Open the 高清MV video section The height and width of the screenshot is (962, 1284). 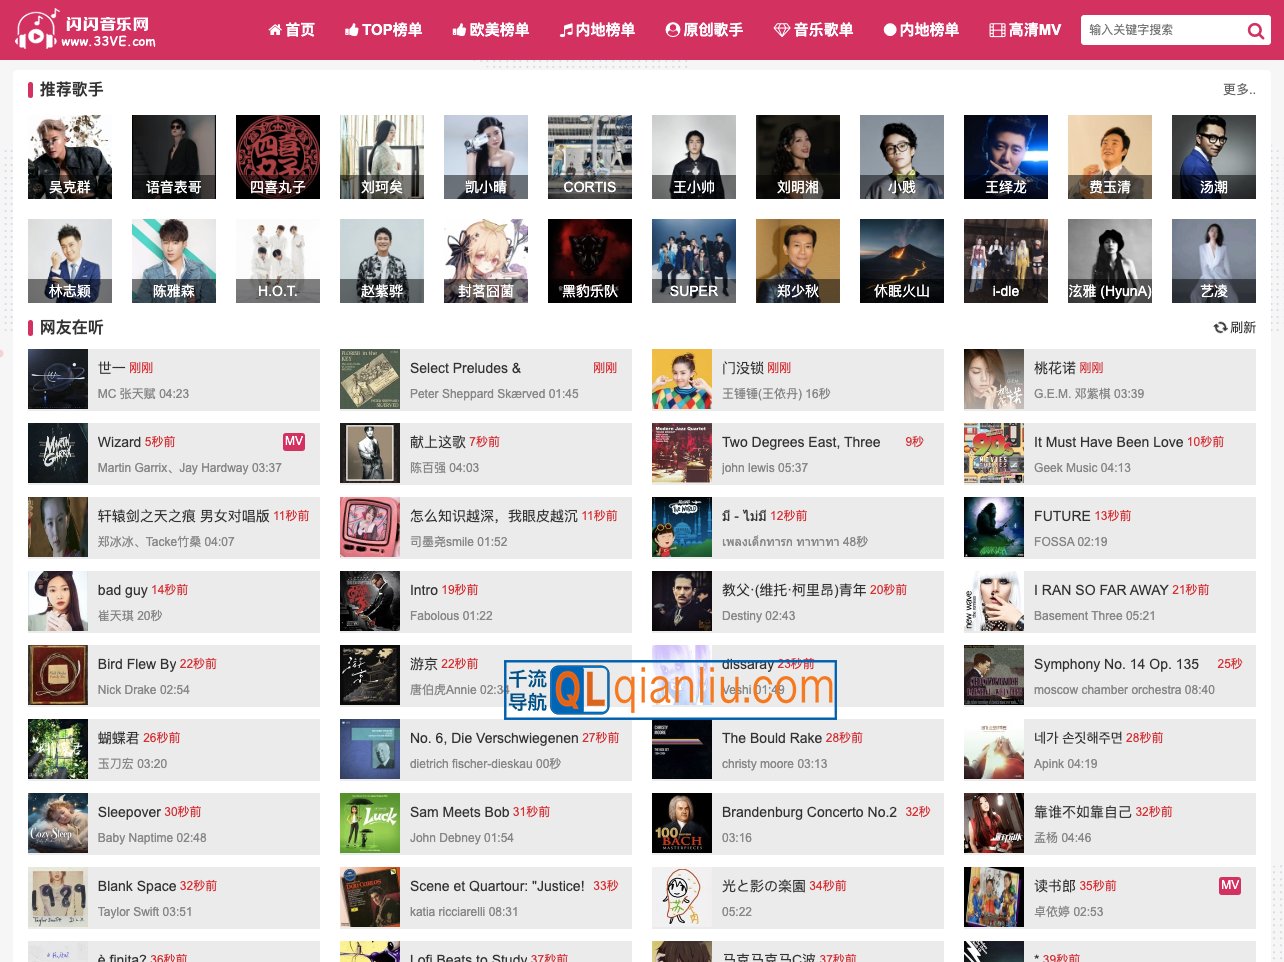(x=1024, y=30)
